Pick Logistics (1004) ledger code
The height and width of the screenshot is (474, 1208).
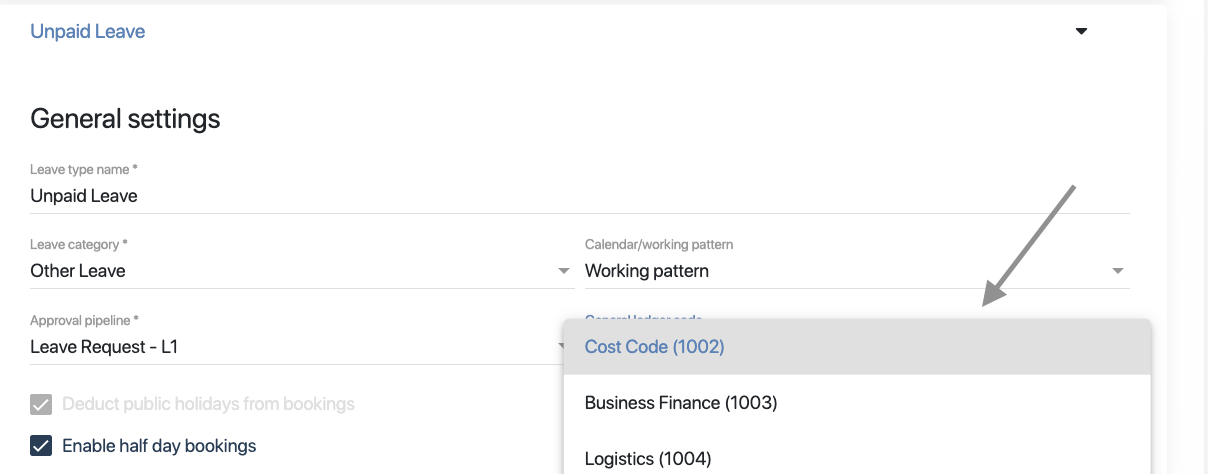(x=648, y=459)
